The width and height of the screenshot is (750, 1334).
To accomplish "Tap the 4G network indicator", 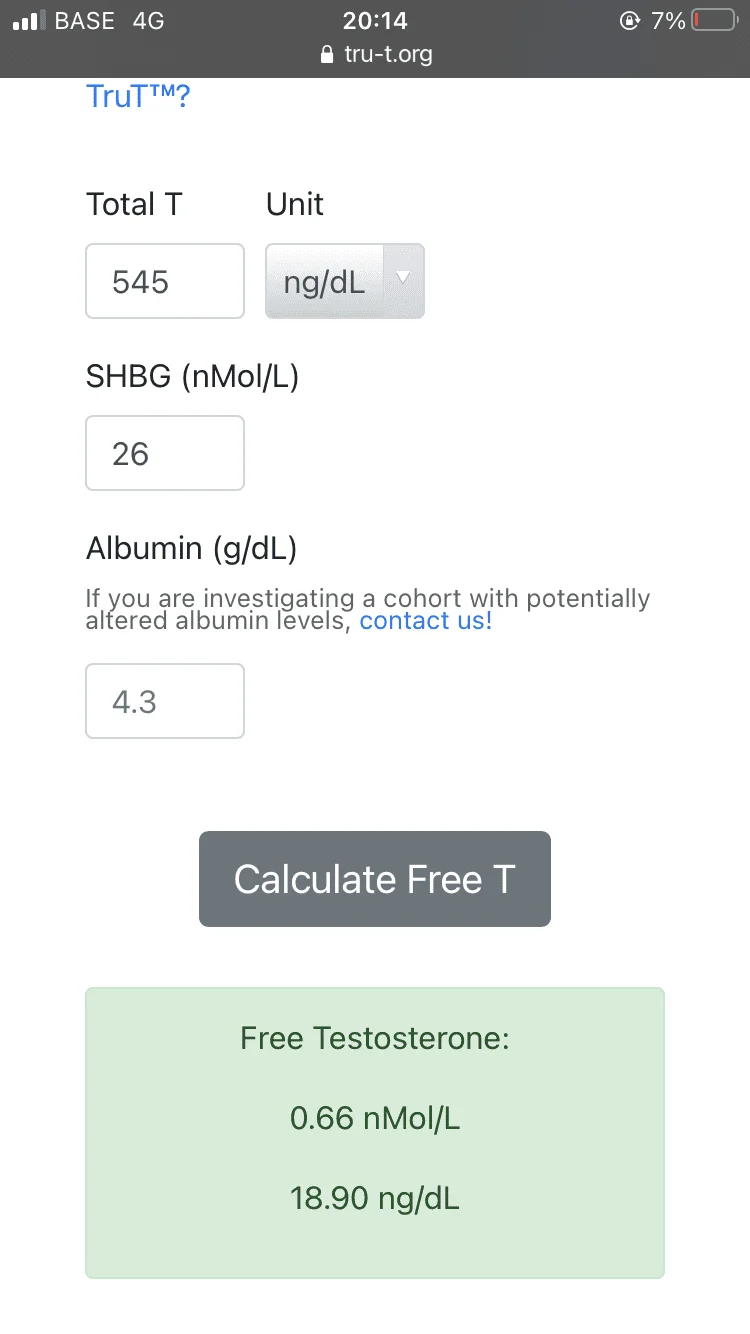I will point(148,21).
